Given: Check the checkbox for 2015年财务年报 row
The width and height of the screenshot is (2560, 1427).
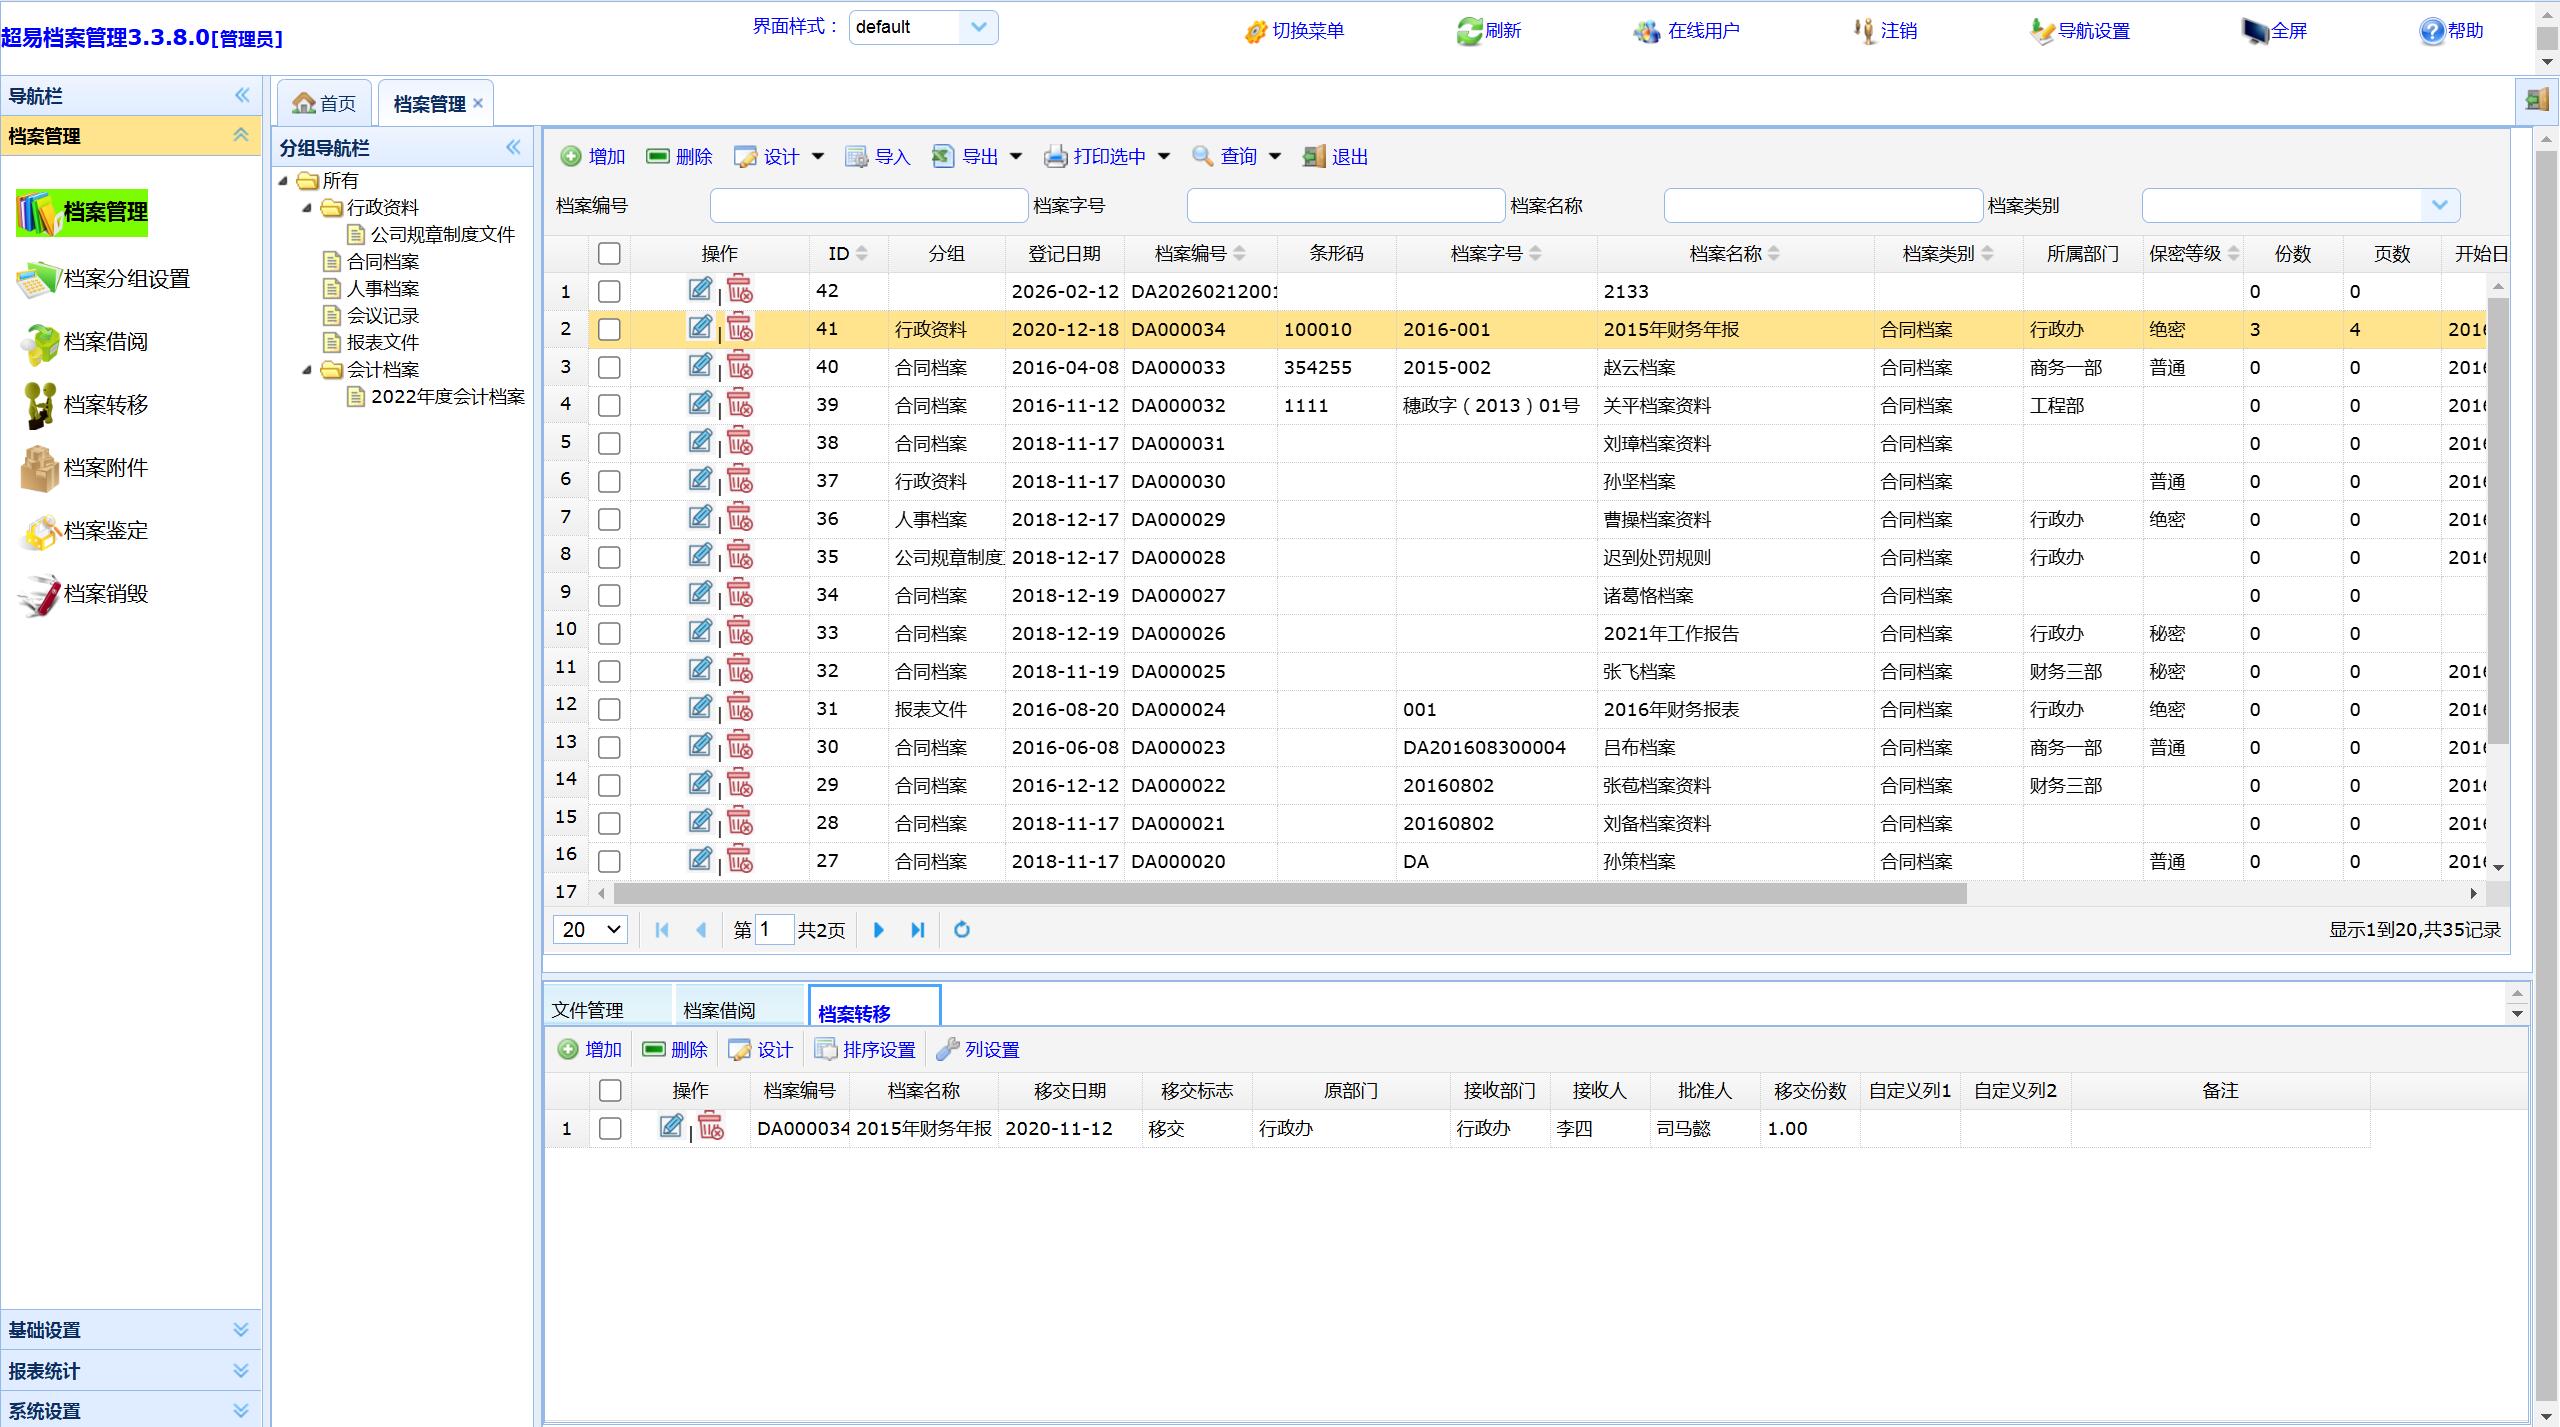Looking at the screenshot, I should coord(609,329).
